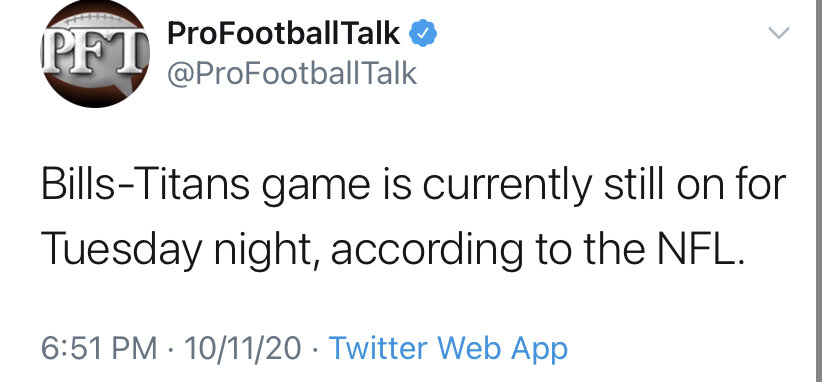
Task: Open the PFT football profile avatar
Action: point(95,53)
